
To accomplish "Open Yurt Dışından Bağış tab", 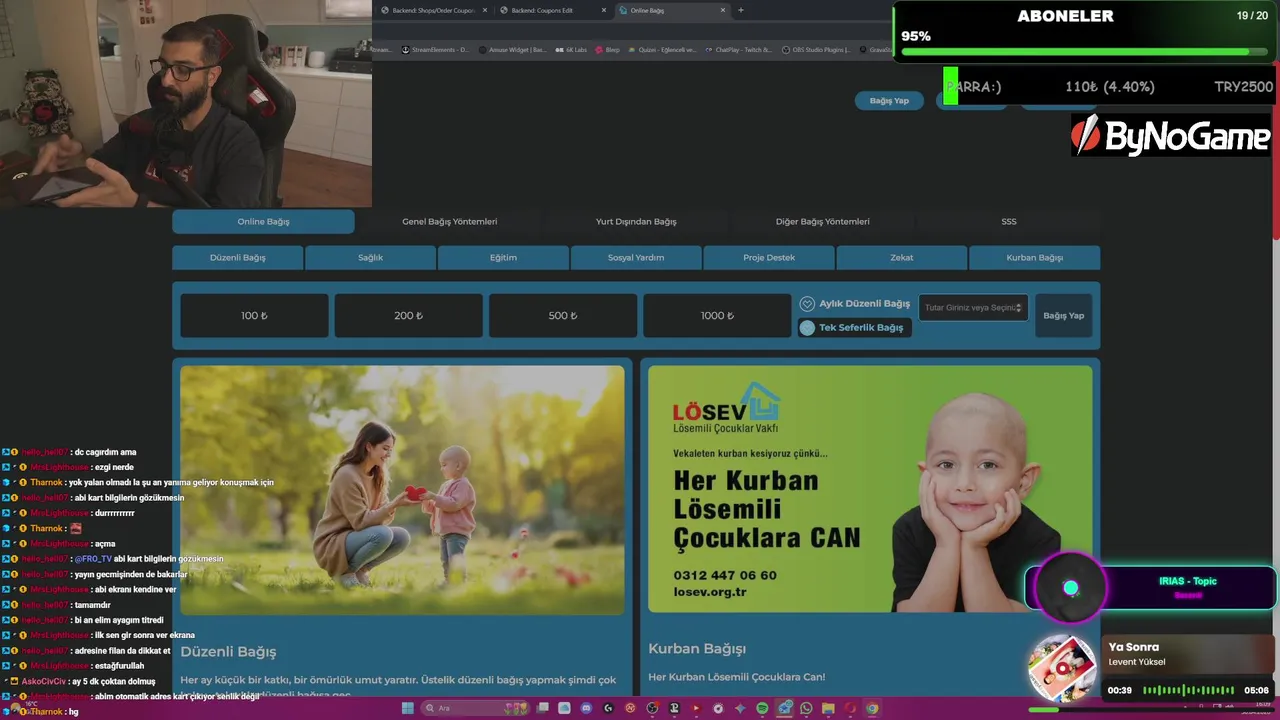I will 636,221.
